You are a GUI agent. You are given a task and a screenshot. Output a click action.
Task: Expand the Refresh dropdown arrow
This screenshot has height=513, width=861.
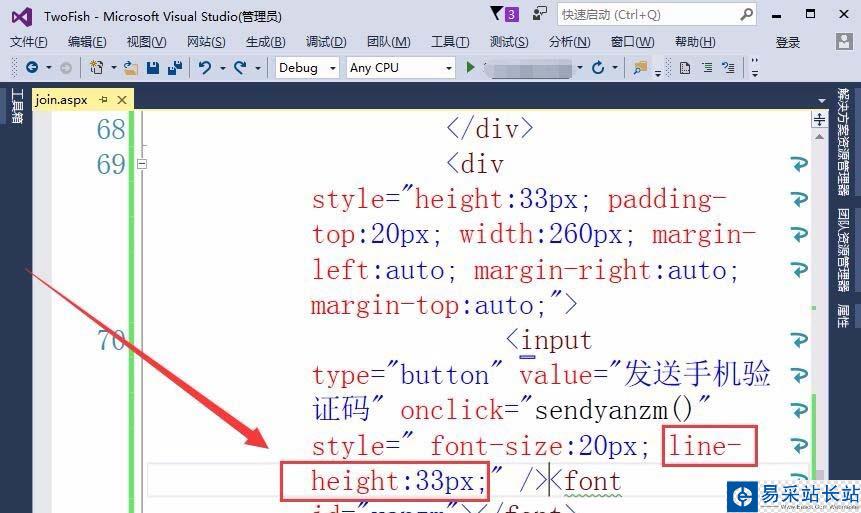pos(615,68)
